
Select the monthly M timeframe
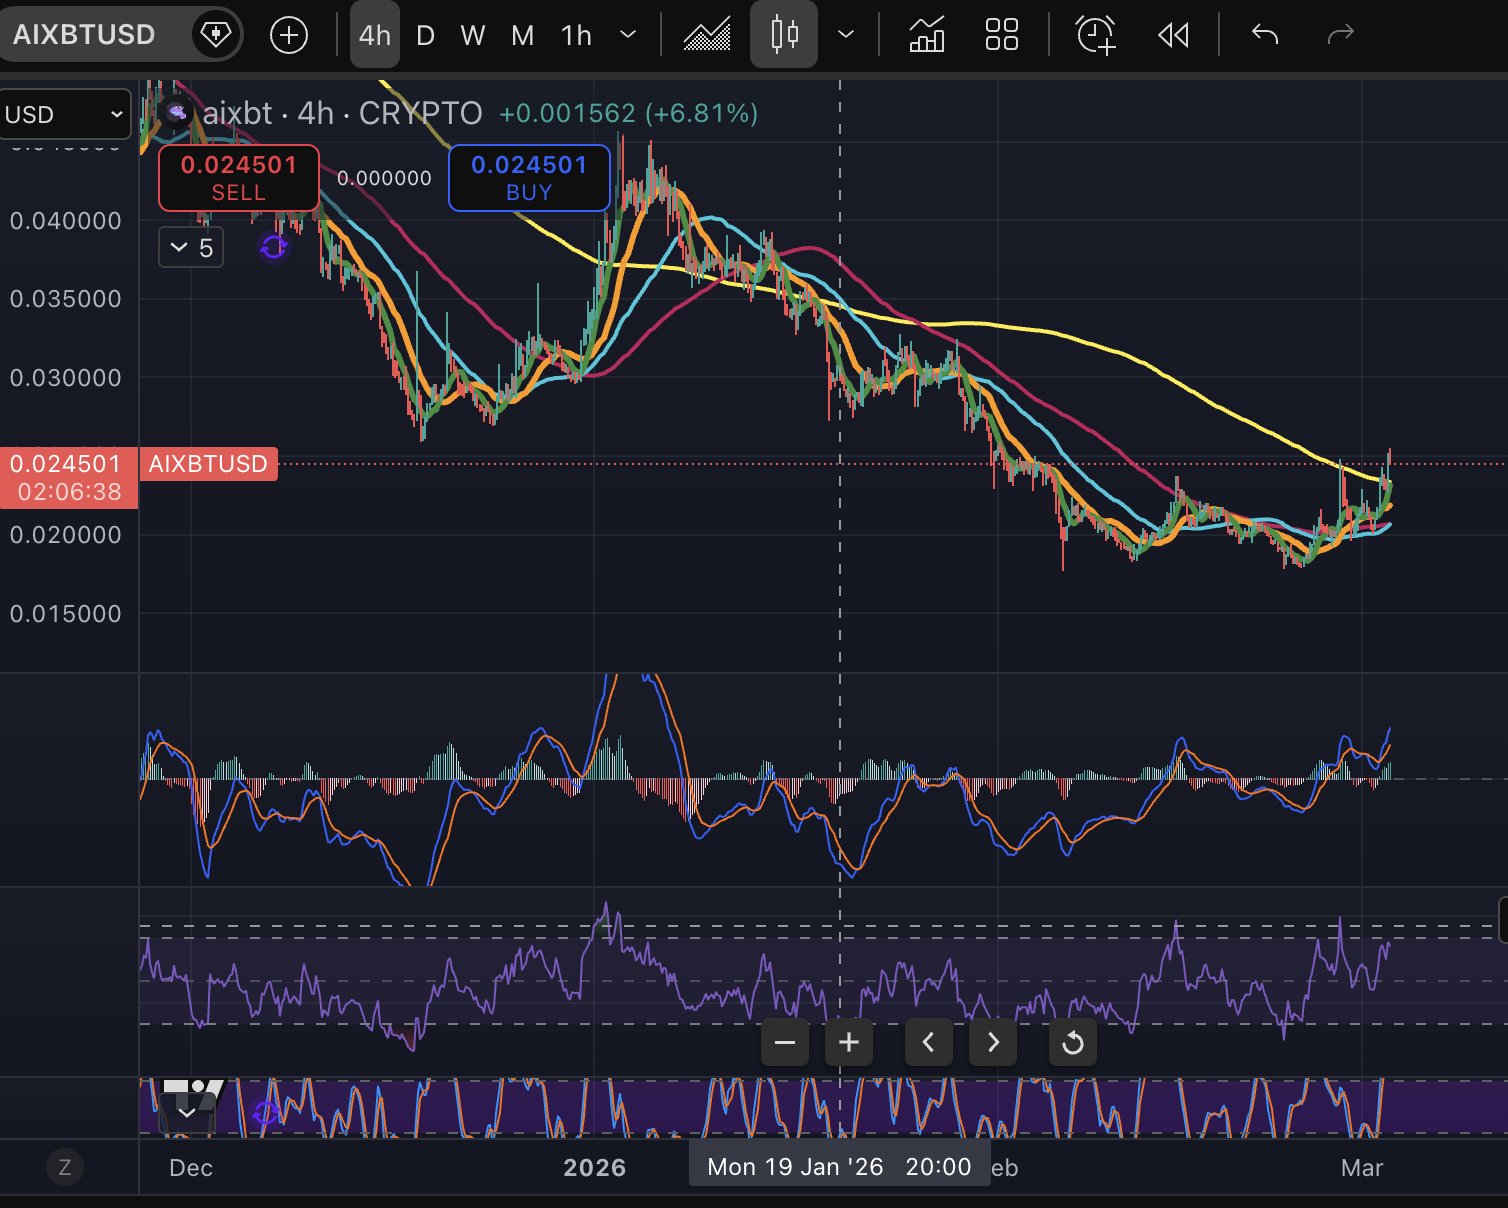pyautogui.click(x=522, y=36)
